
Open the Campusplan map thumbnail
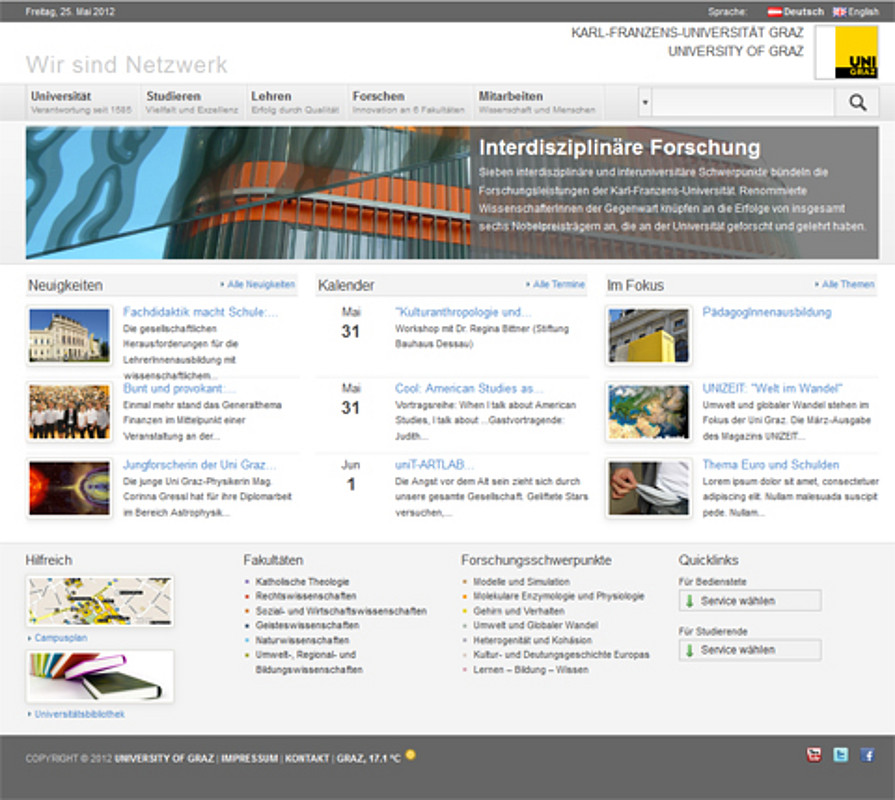point(99,601)
